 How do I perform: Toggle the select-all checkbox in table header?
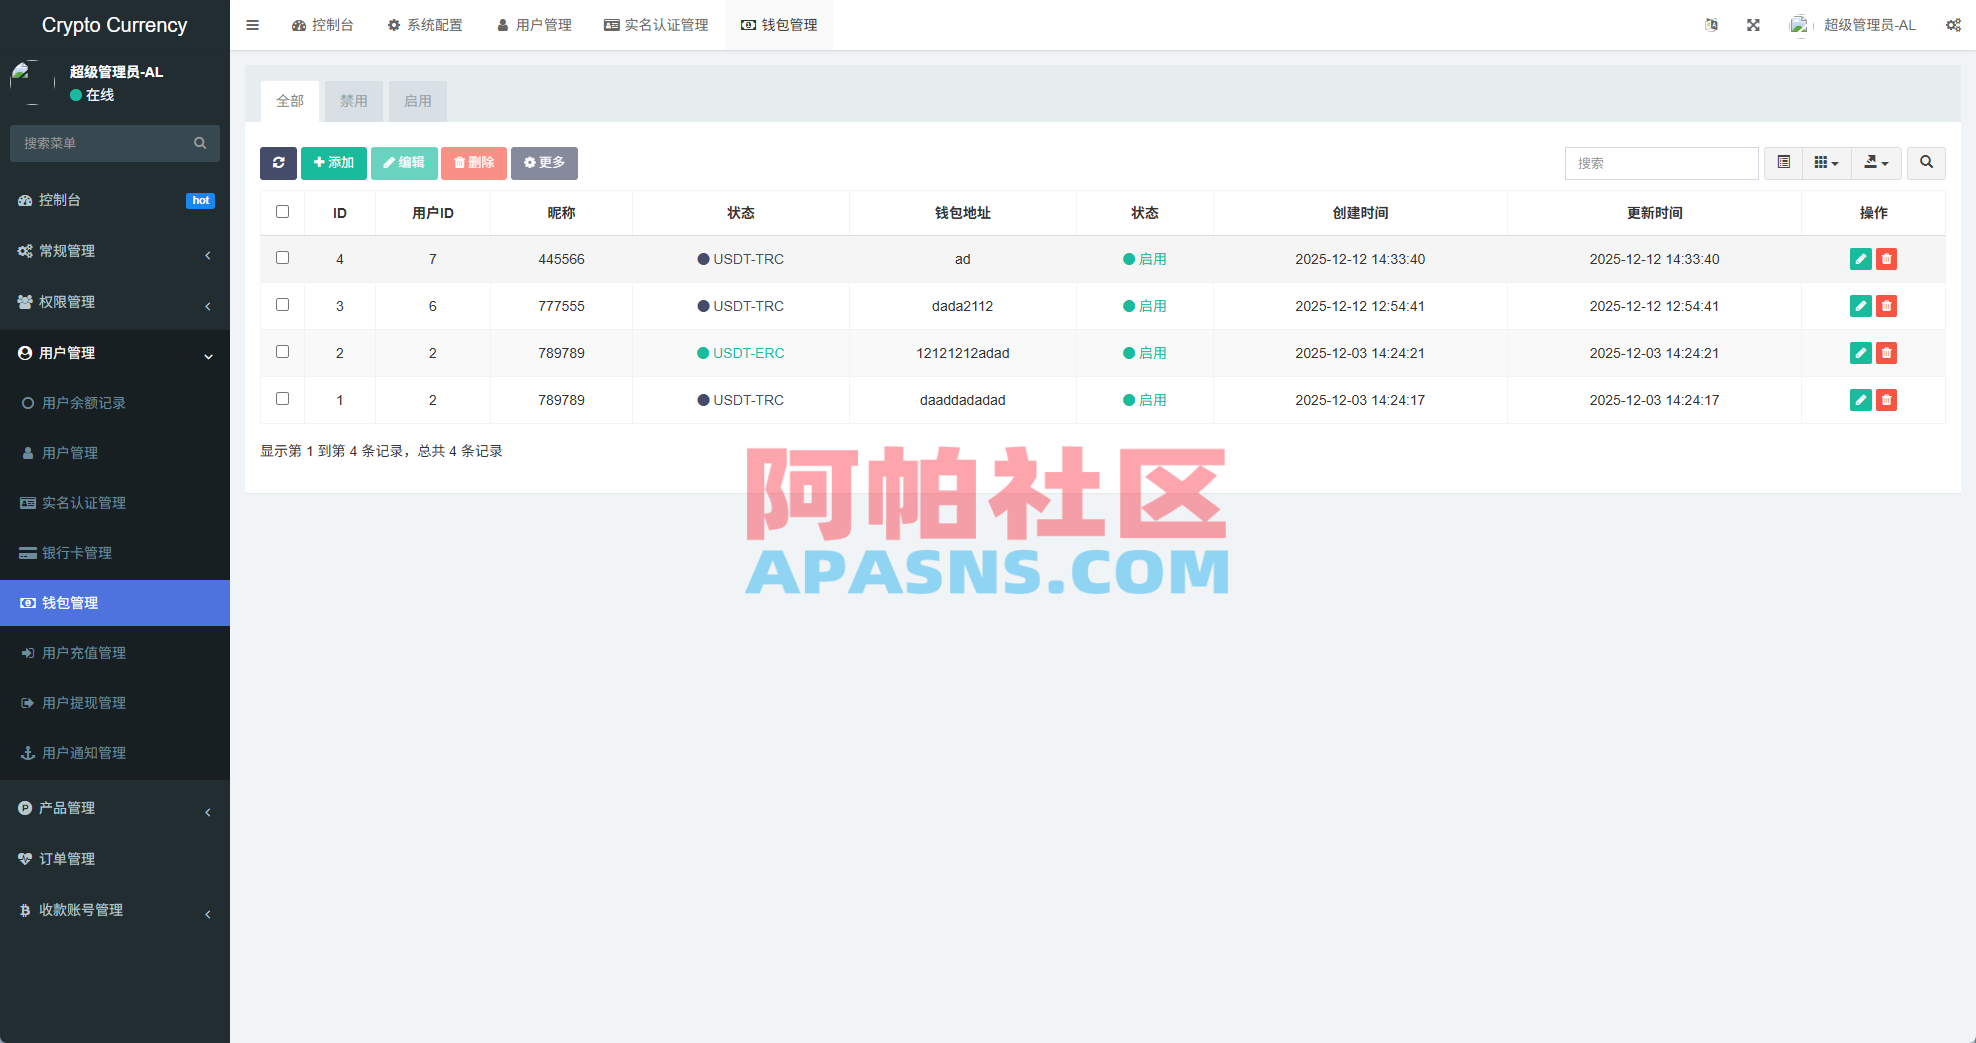[x=282, y=212]
